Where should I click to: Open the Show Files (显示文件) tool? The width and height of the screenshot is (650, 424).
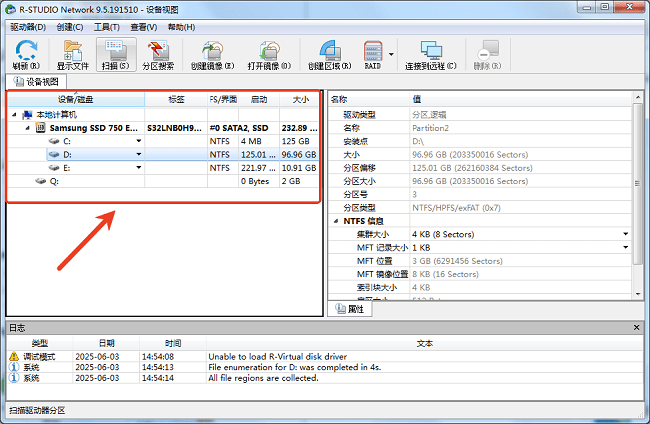(x=73, y=55)
